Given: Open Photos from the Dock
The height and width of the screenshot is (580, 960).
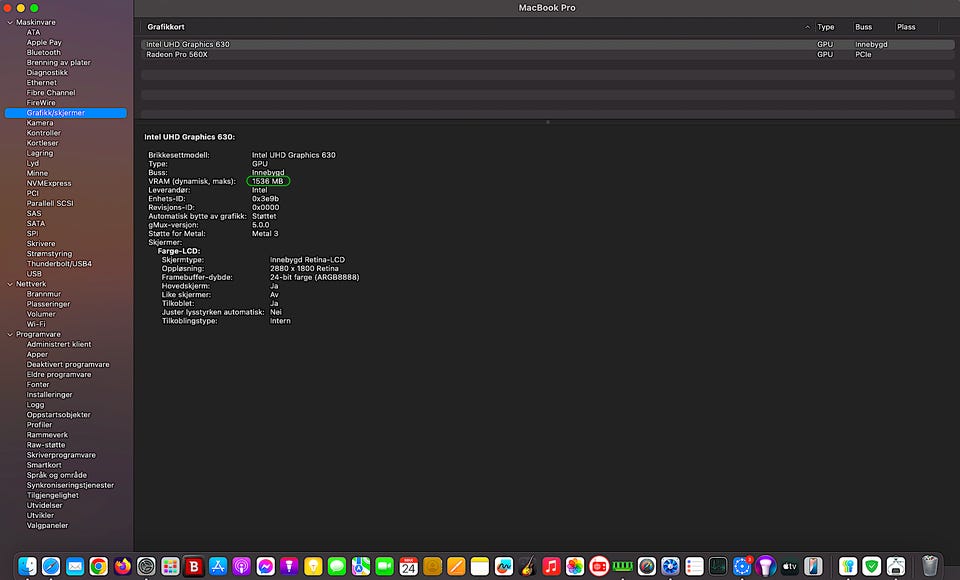Looking at the screenshot, I should (x=575, y=567).
